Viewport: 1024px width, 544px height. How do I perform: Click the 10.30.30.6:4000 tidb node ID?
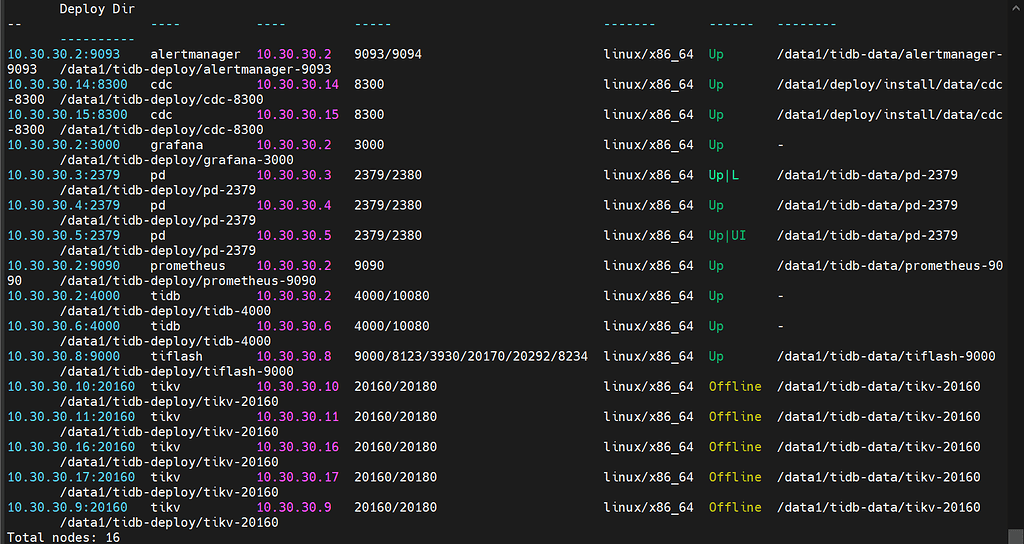coord(63,326)
